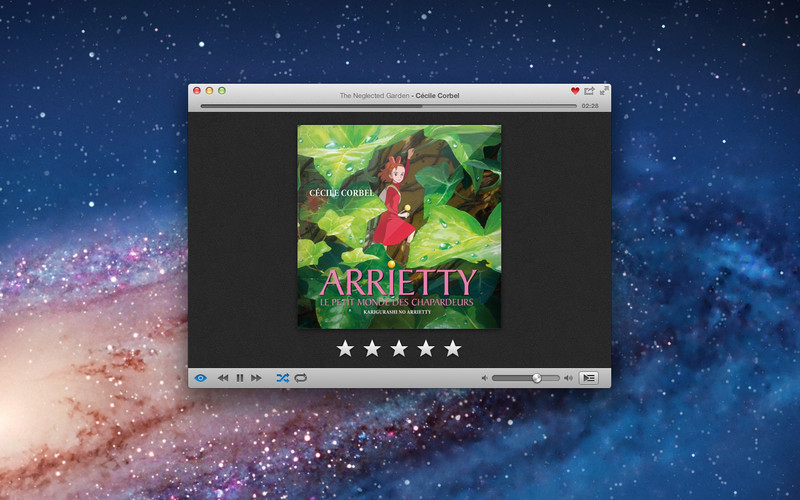This screenshot has width=800, height=500.
Task: Click the low volume speaker icon
Action: pos(484,378)
